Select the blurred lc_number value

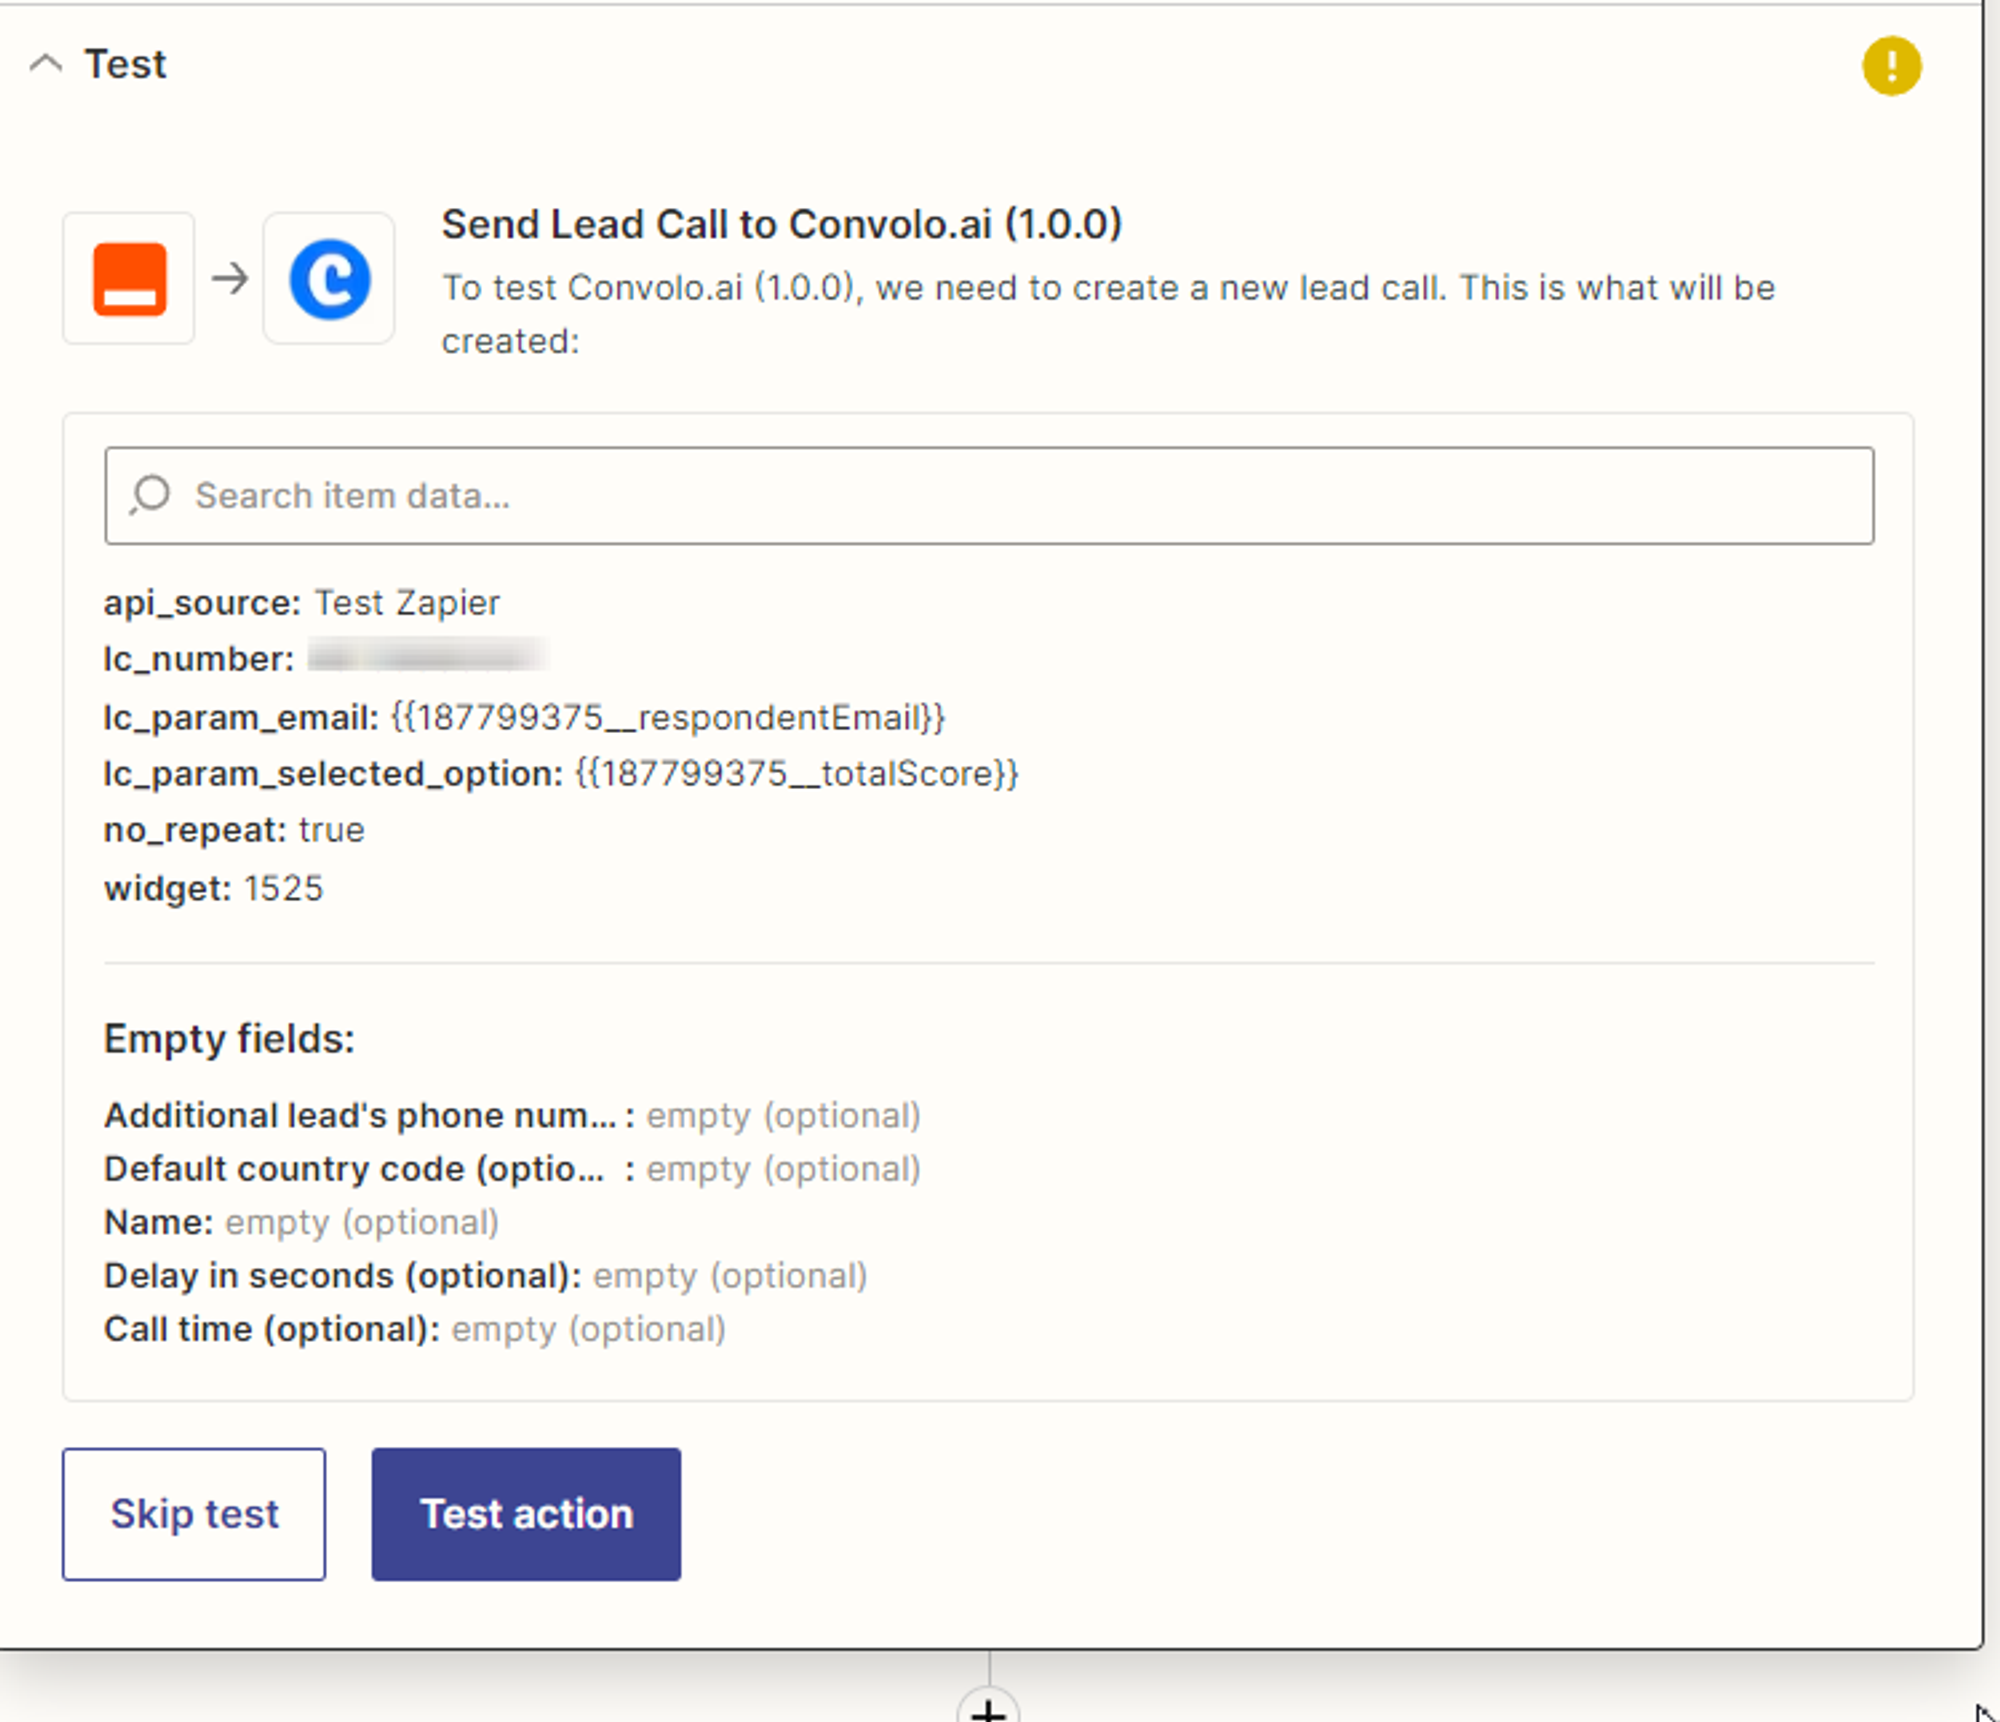[x=427, y=657]
